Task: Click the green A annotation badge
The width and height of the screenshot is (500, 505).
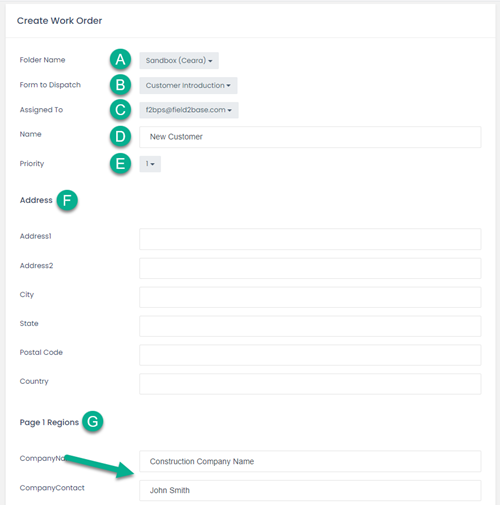Action: click(x=120, y=60)
